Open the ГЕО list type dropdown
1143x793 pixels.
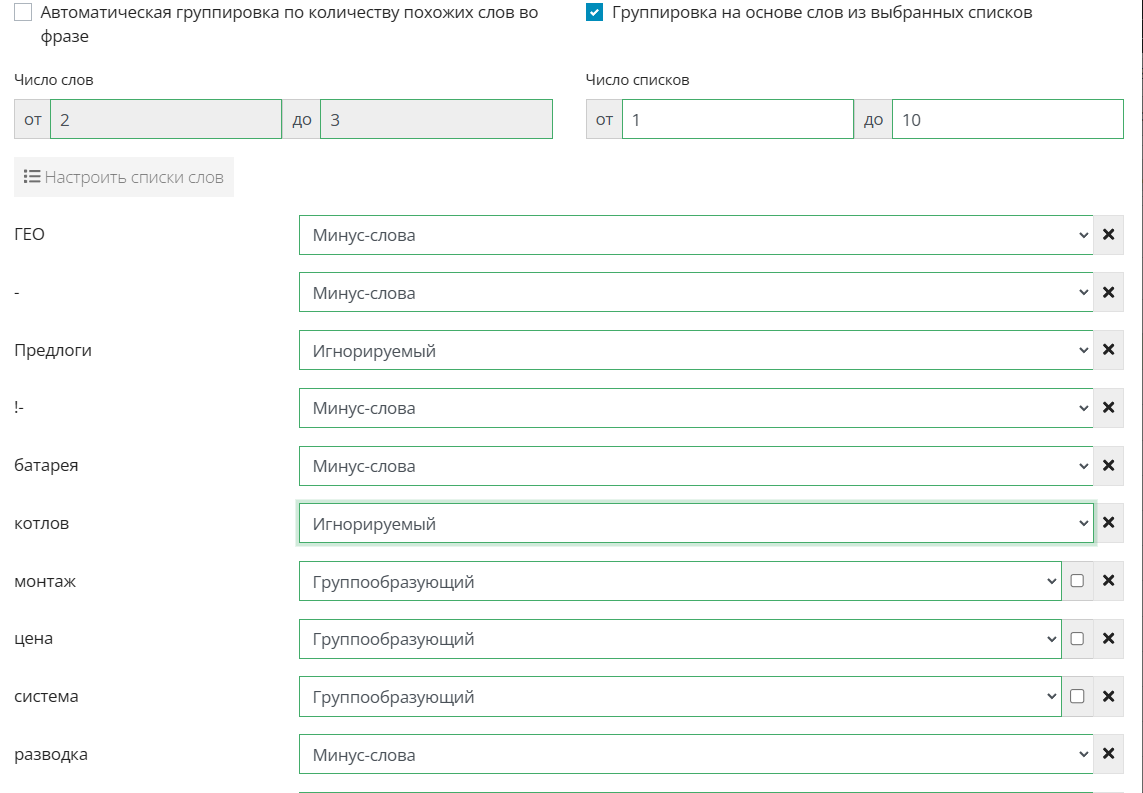point(695,235)
